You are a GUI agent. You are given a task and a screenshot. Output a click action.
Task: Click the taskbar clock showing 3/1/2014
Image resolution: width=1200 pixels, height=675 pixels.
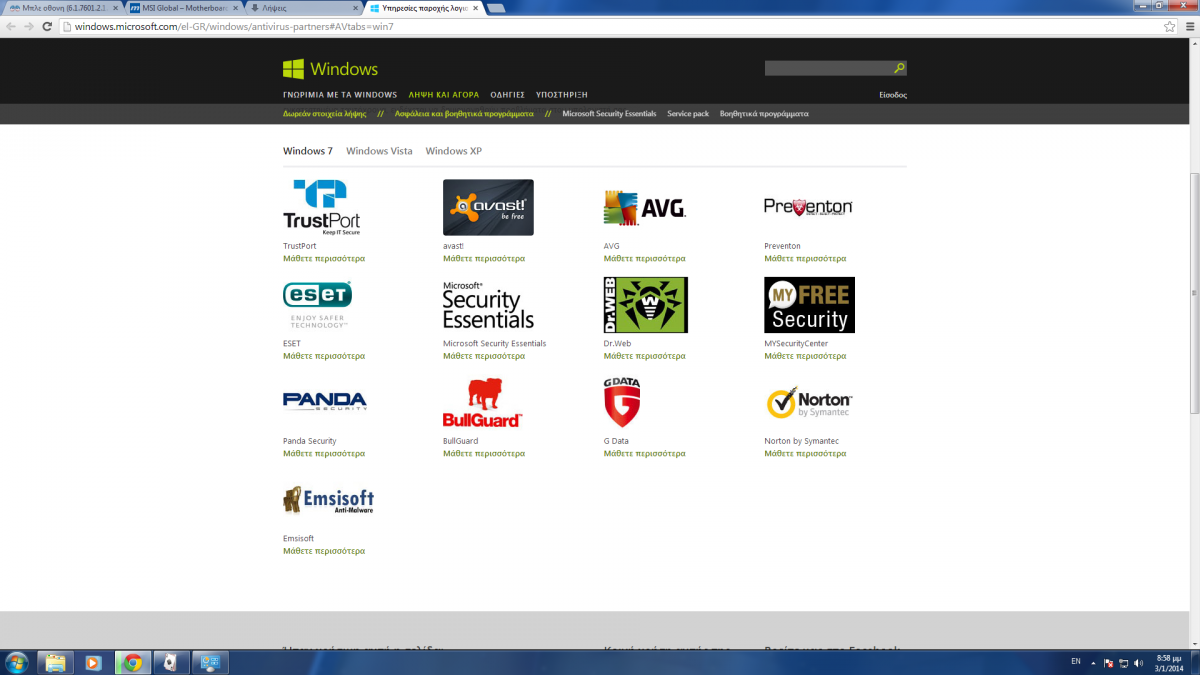1166,662
